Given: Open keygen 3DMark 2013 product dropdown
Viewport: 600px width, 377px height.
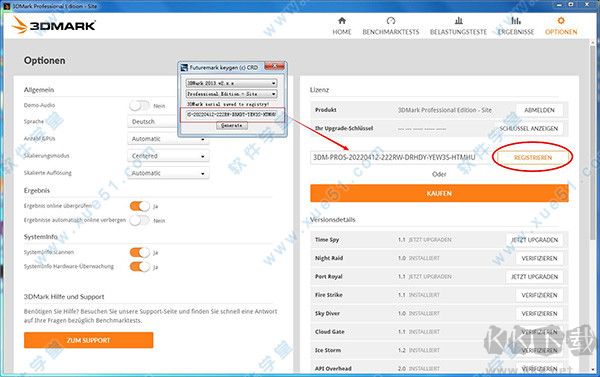Looking at the screenshot, I should 231,83.
